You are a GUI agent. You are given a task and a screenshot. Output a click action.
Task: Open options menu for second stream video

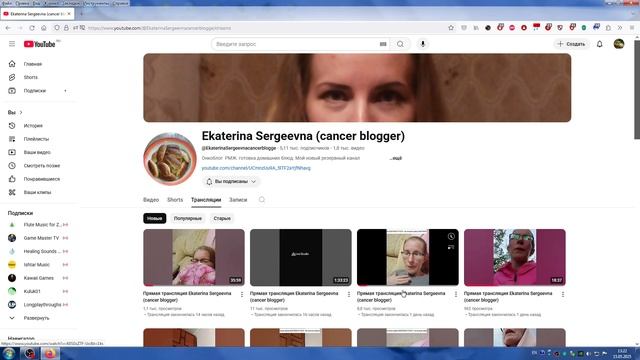point(349,294)
